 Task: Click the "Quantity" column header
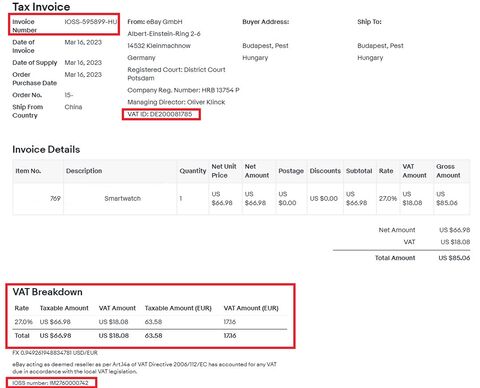coord(193,171)
